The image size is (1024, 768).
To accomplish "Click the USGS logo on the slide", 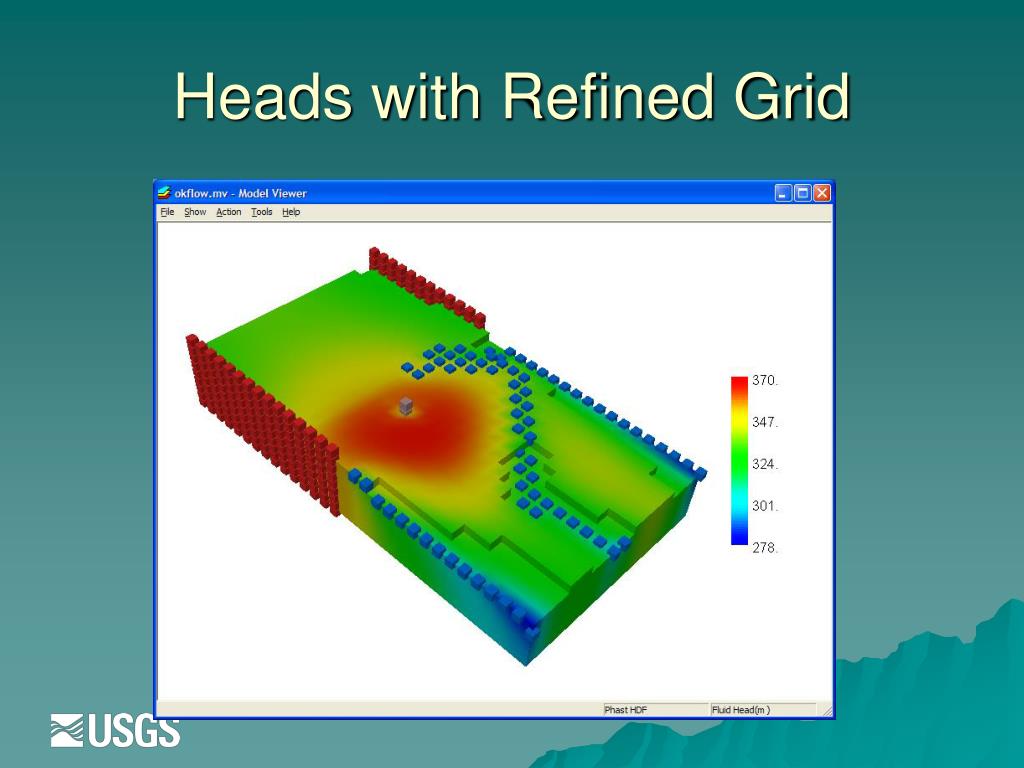I will click(115, 731).
